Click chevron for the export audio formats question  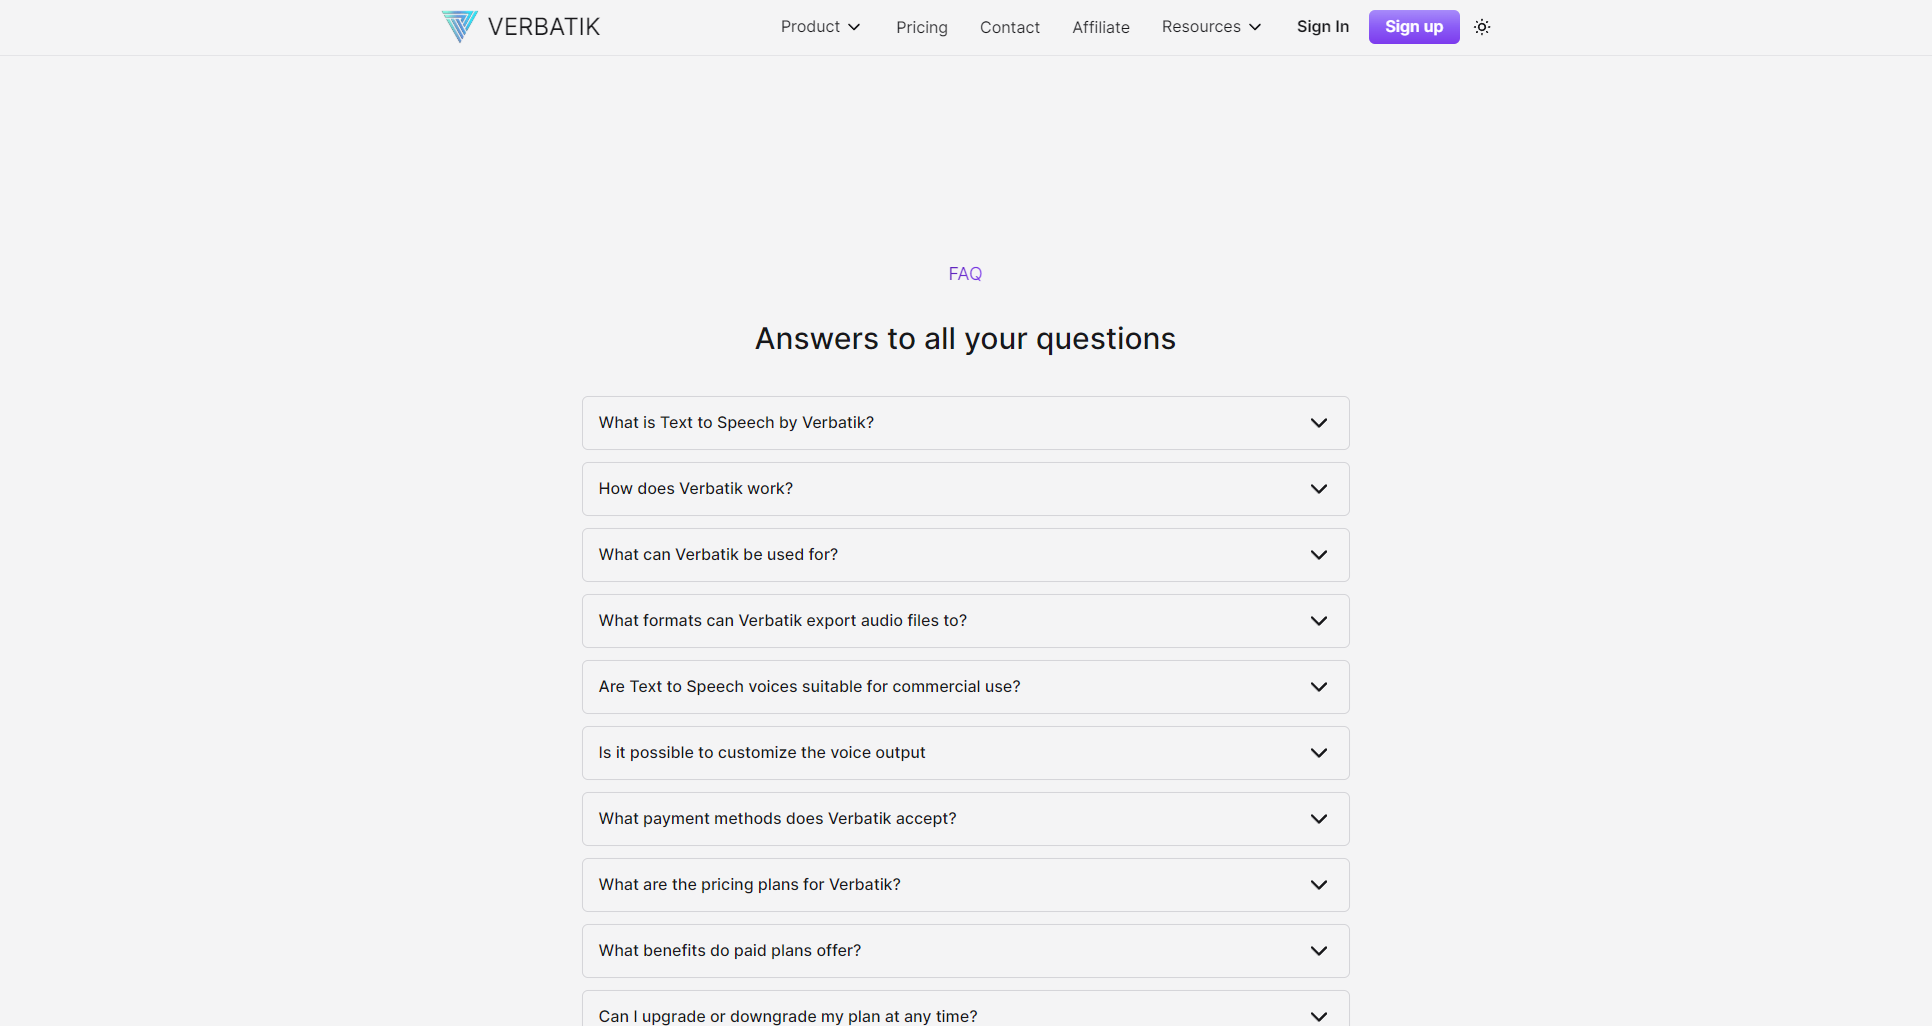tap(1319, 621)
